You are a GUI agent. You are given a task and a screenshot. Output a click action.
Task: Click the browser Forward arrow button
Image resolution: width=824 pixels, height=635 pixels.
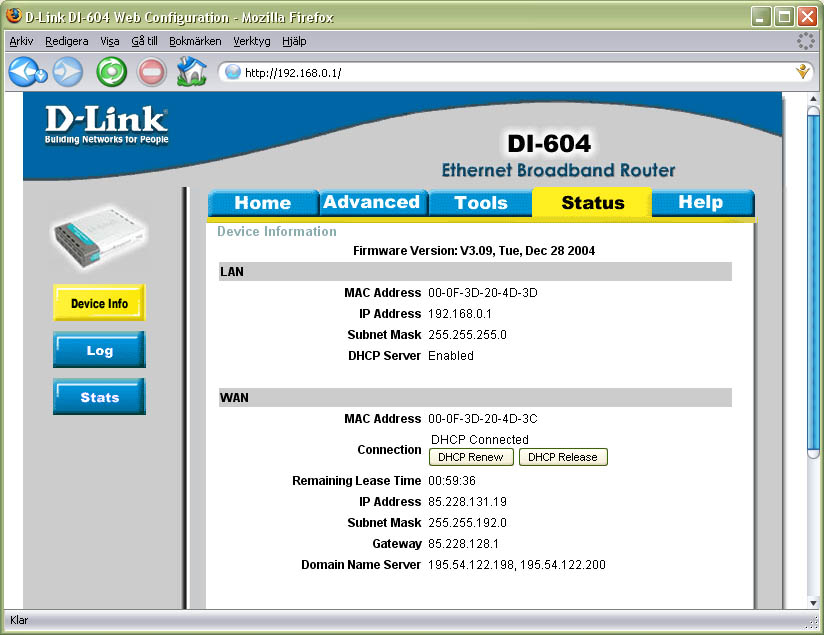pos(68,71)
